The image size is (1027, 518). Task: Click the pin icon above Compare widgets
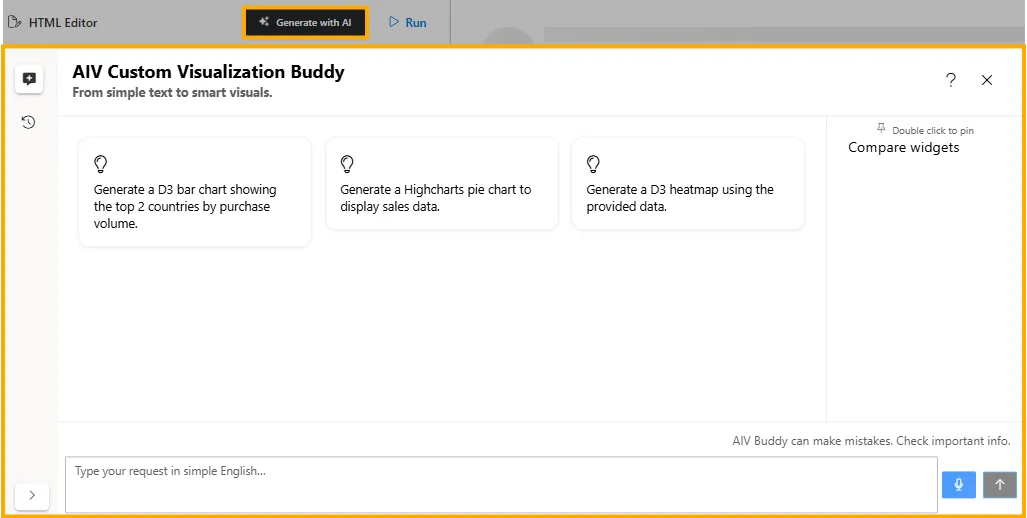pos(881,129)
